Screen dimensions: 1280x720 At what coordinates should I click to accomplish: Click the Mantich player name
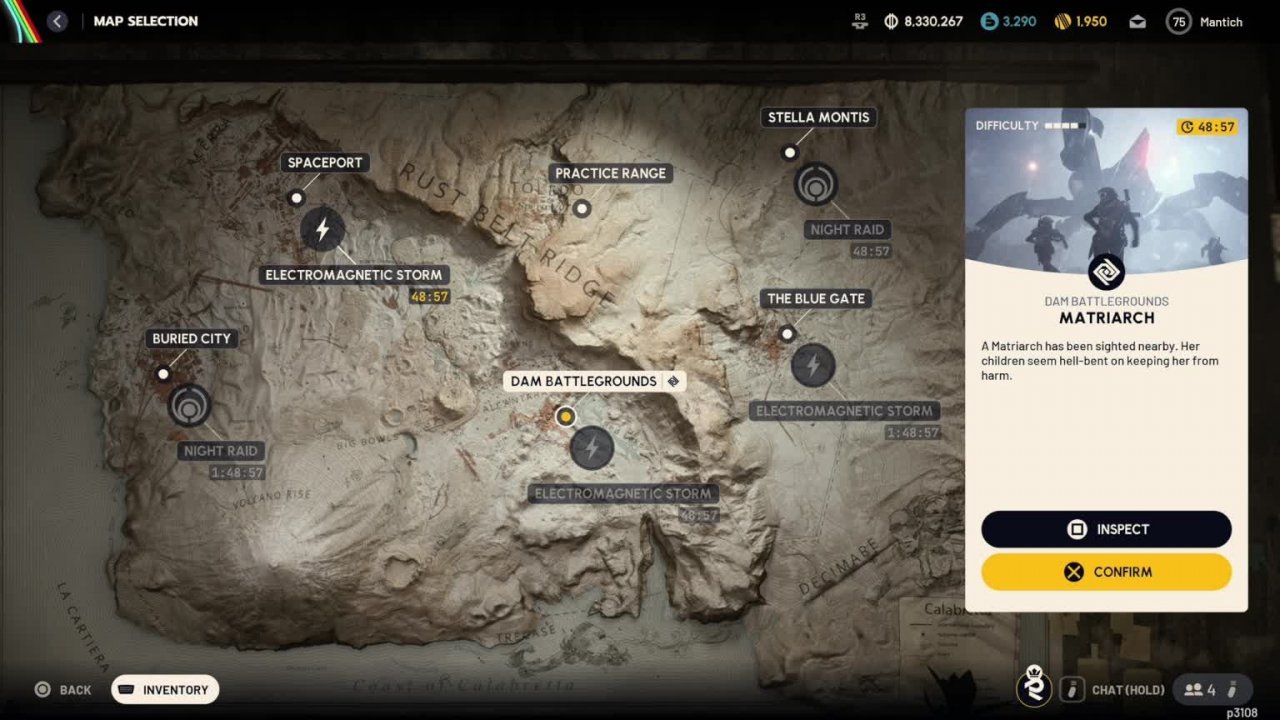click(1221, 22)
